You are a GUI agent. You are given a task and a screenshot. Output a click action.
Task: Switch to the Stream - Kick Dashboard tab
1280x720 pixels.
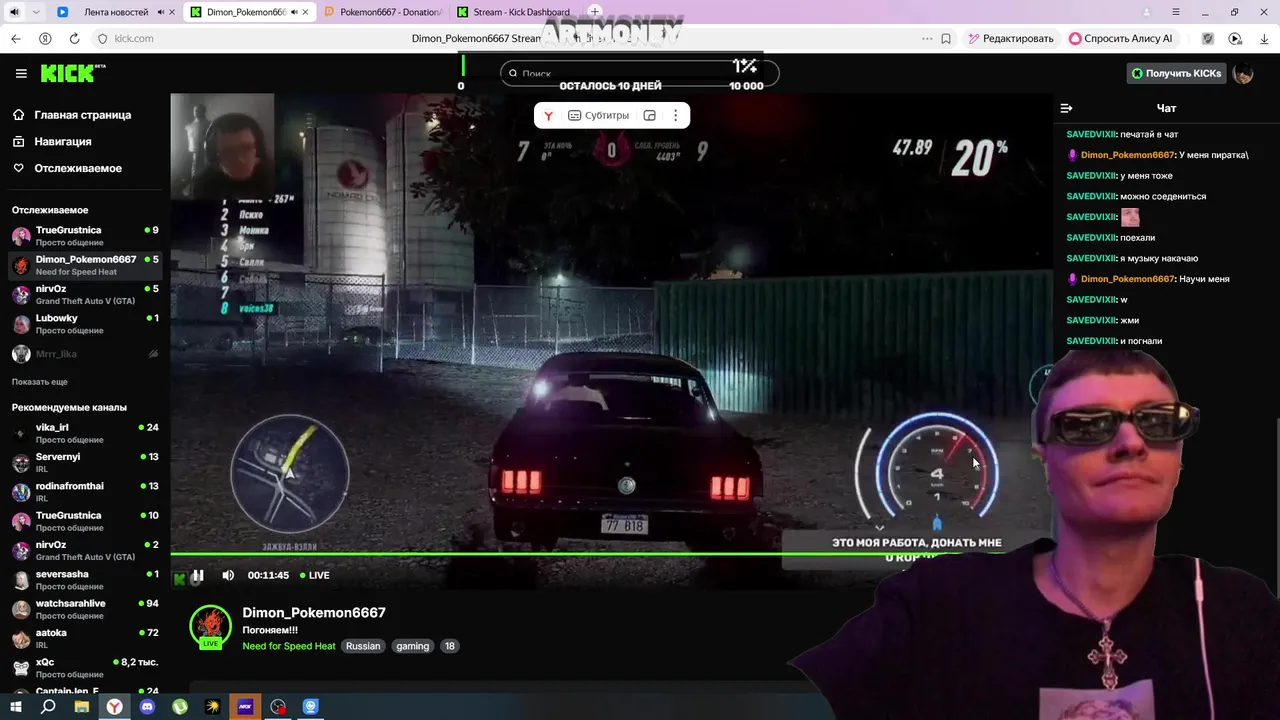coord(515,12)
